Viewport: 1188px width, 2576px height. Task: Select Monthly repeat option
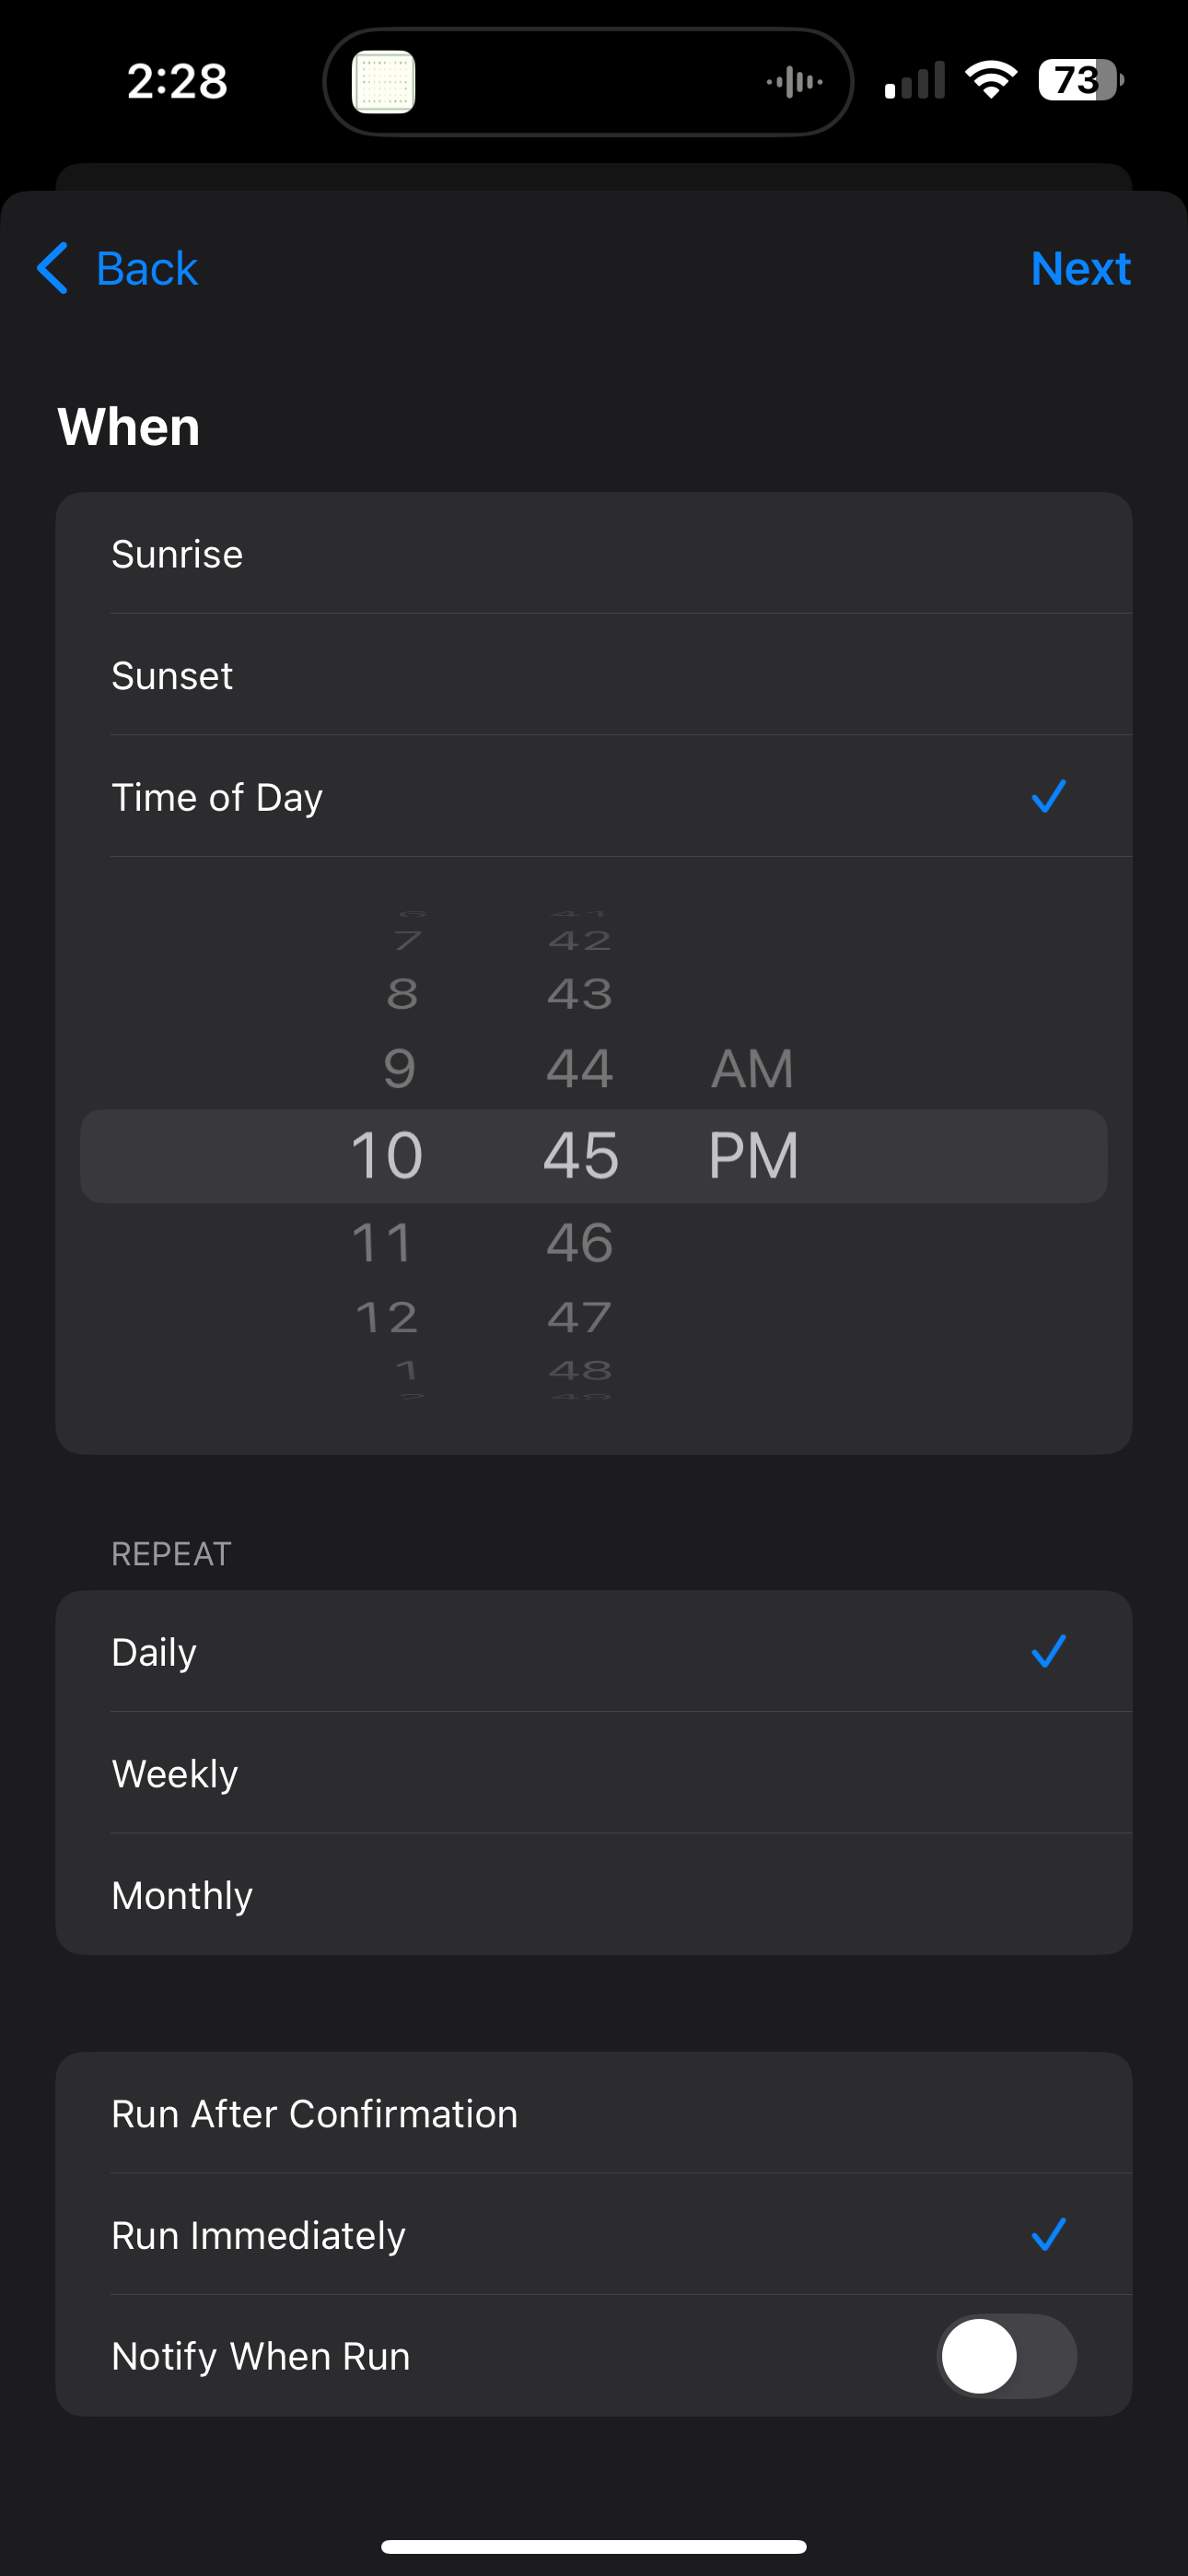(594, 1895)
